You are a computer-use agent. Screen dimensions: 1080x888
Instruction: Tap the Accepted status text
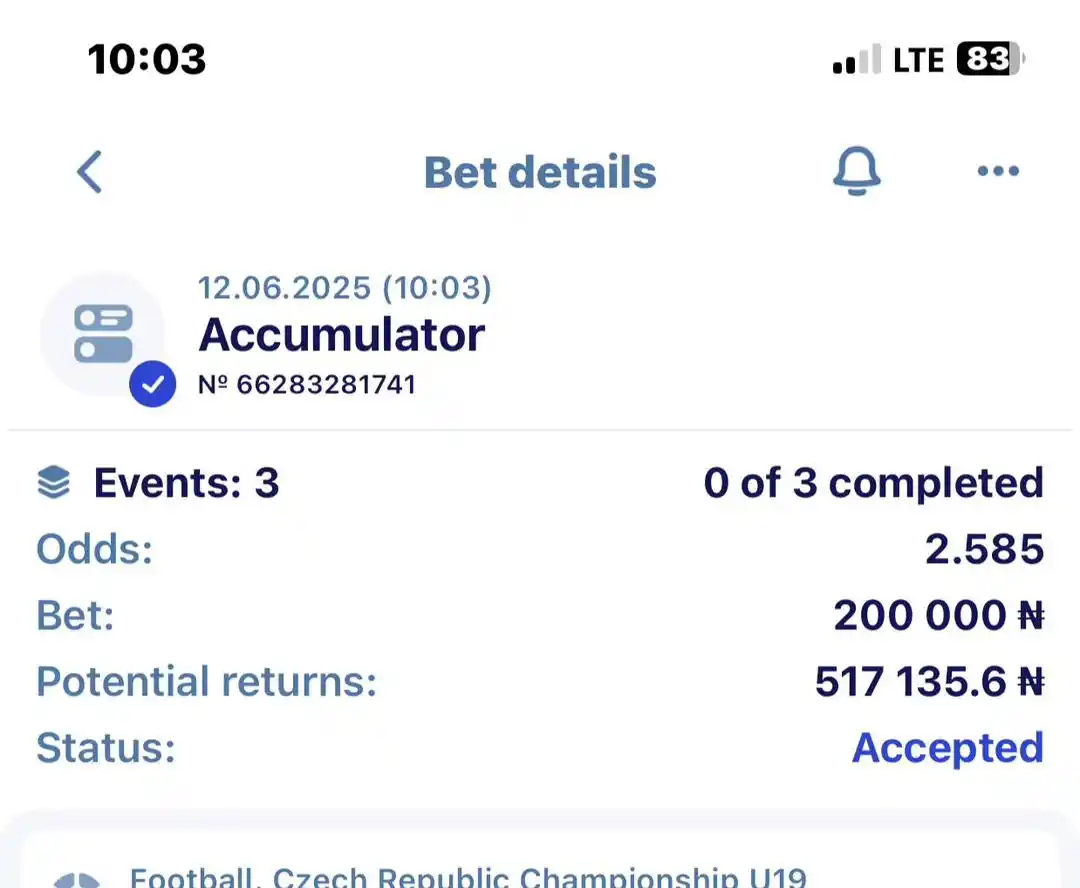pyautogui.click(x=948, y=748)
